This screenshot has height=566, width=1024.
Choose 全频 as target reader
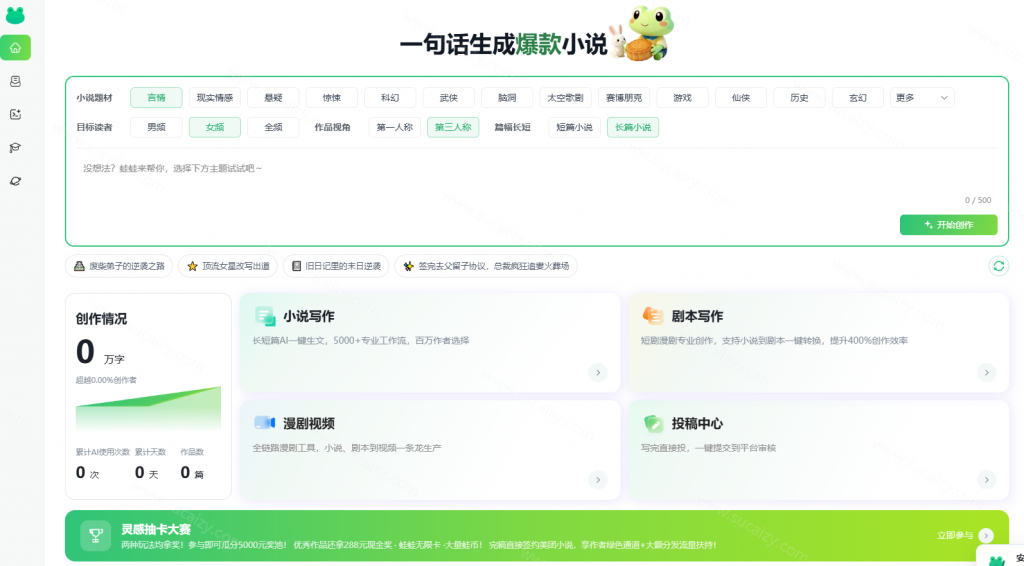pos(273,127)
